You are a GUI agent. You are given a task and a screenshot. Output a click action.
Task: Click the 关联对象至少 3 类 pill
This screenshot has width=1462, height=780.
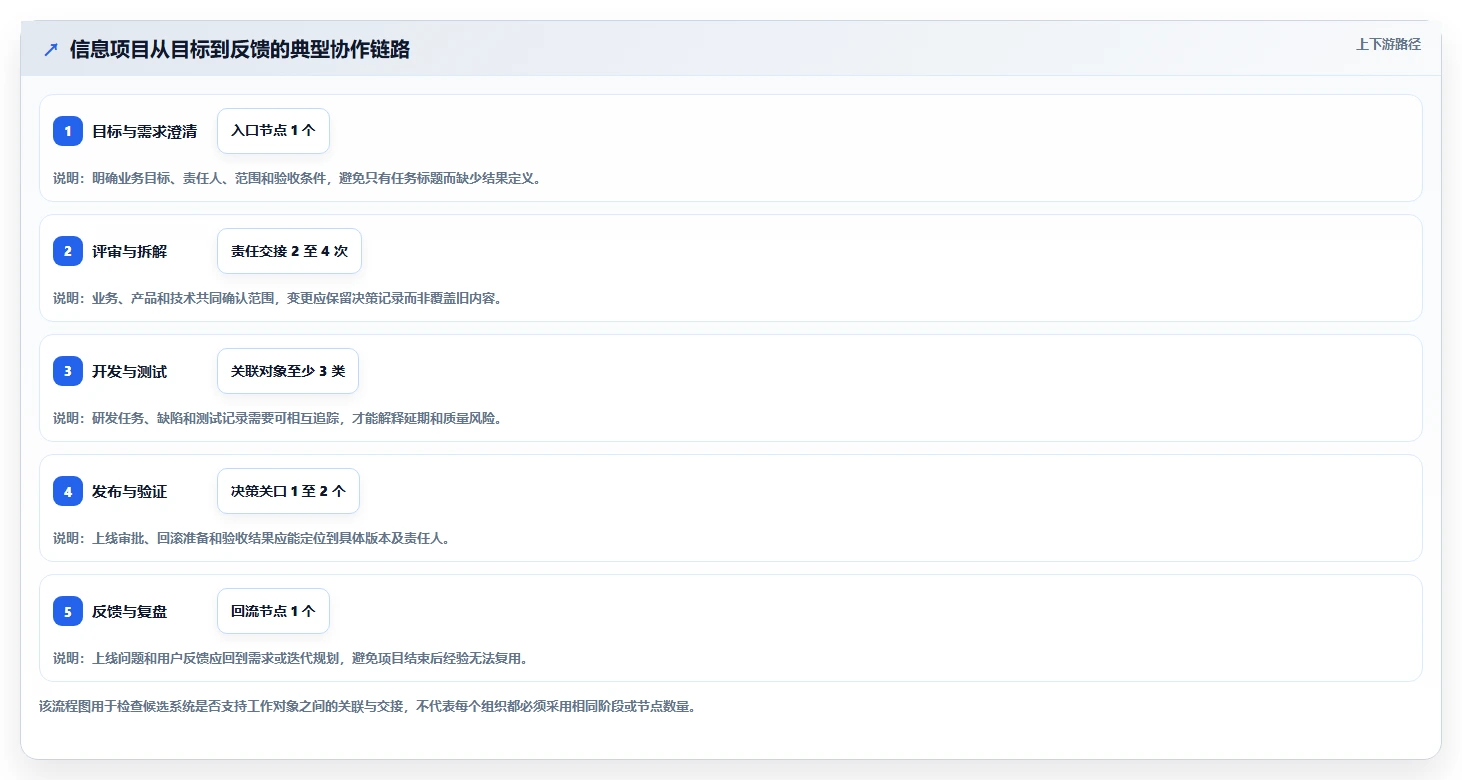[x=288, y=371]
